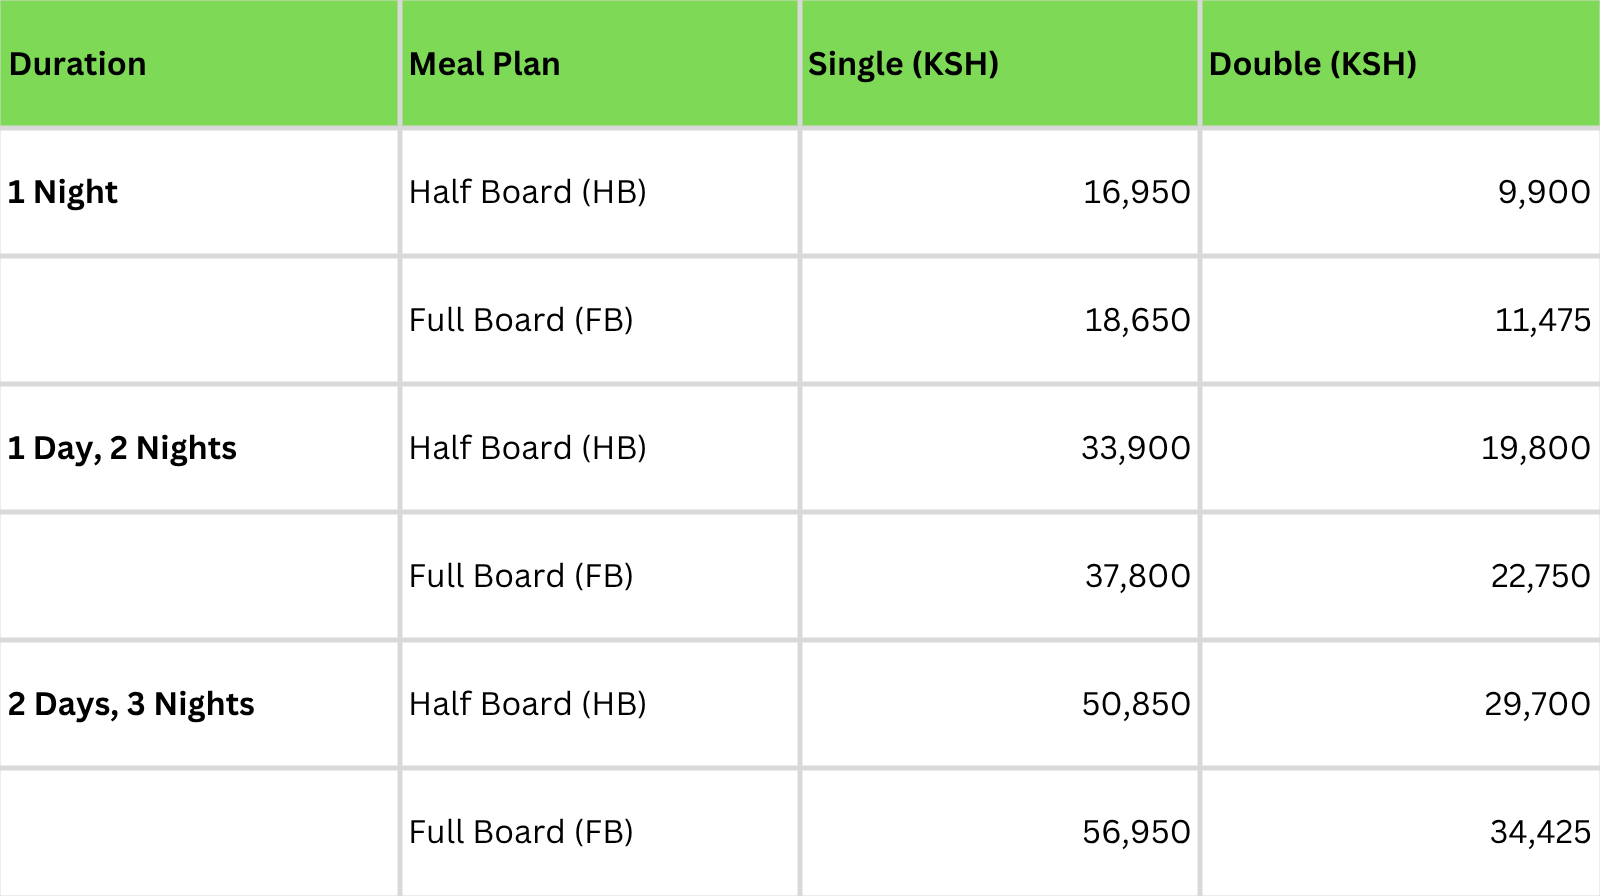Click the 33,900 single price cell
The image size is (1600, 896).
tap(1135, 448)
